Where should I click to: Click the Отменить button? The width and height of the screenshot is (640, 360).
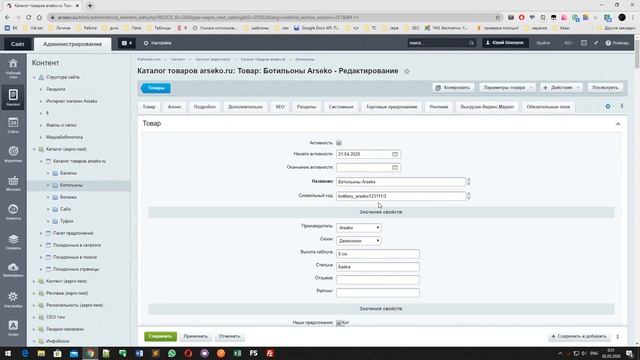click(229, 336)
